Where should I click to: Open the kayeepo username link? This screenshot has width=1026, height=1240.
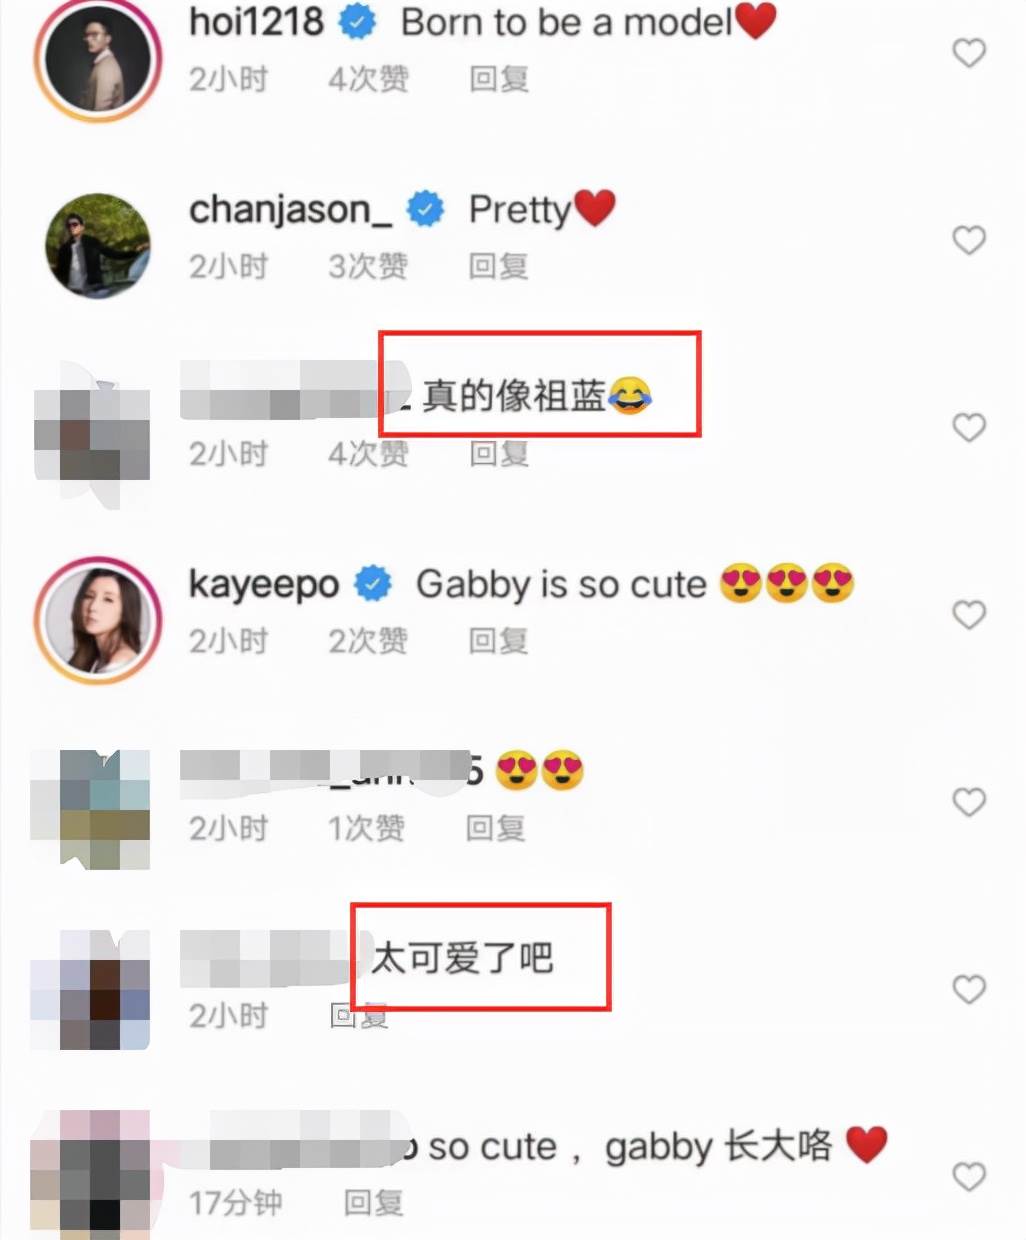point(264,584)
